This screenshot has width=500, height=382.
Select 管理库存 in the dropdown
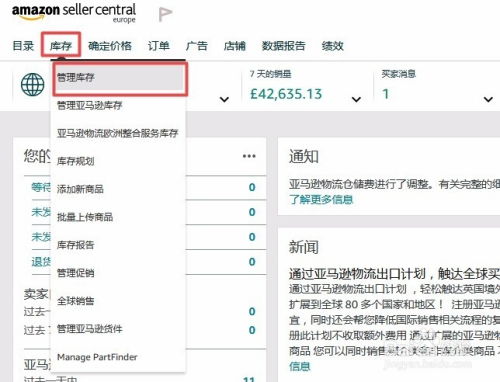click(x=120, y=78)
